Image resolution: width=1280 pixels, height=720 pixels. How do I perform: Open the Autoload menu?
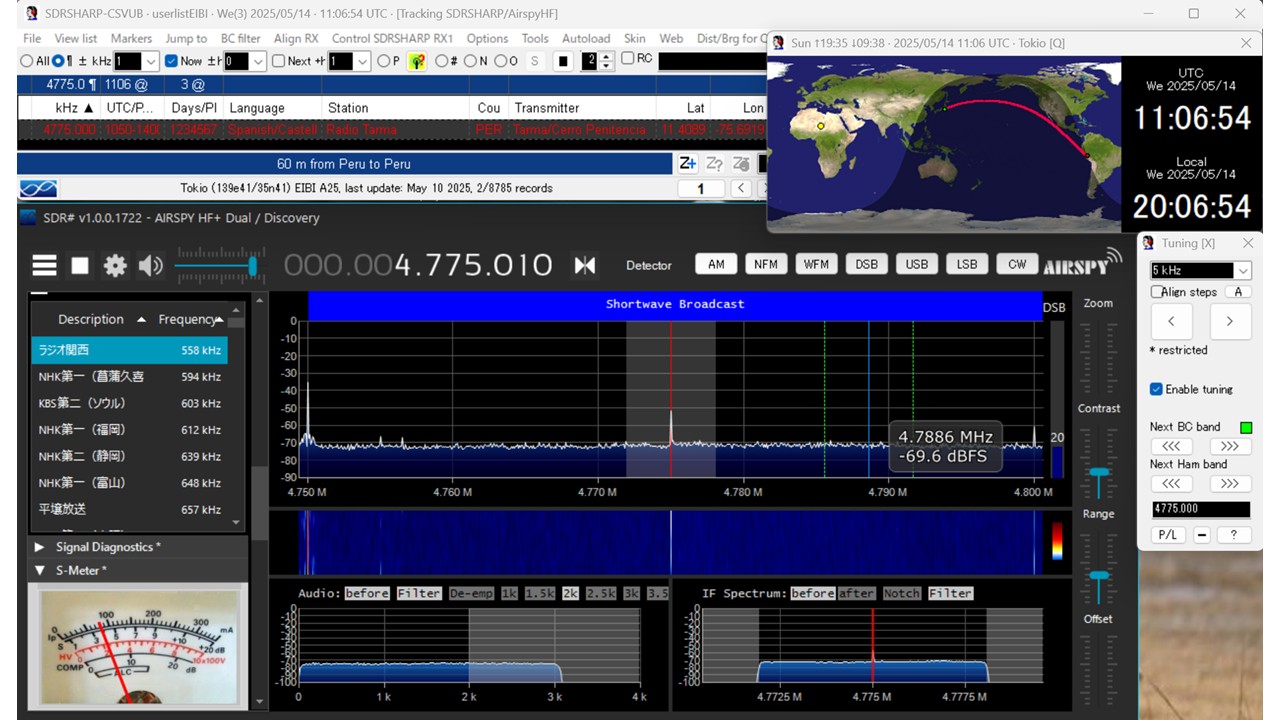pos(586,38)
